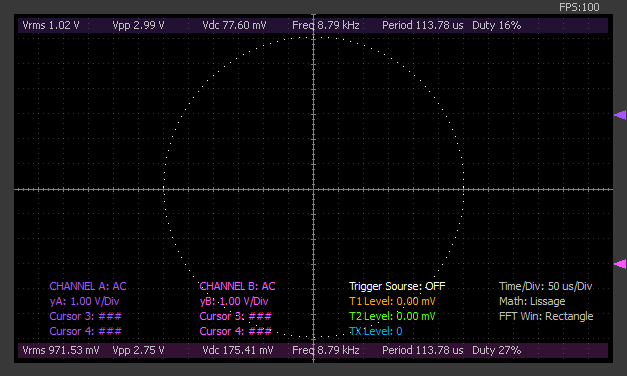Click top Vrms 1.02 V measurement
Image resolution: width=627 pixels, height=376 pixels.
[x=51, y=26]
